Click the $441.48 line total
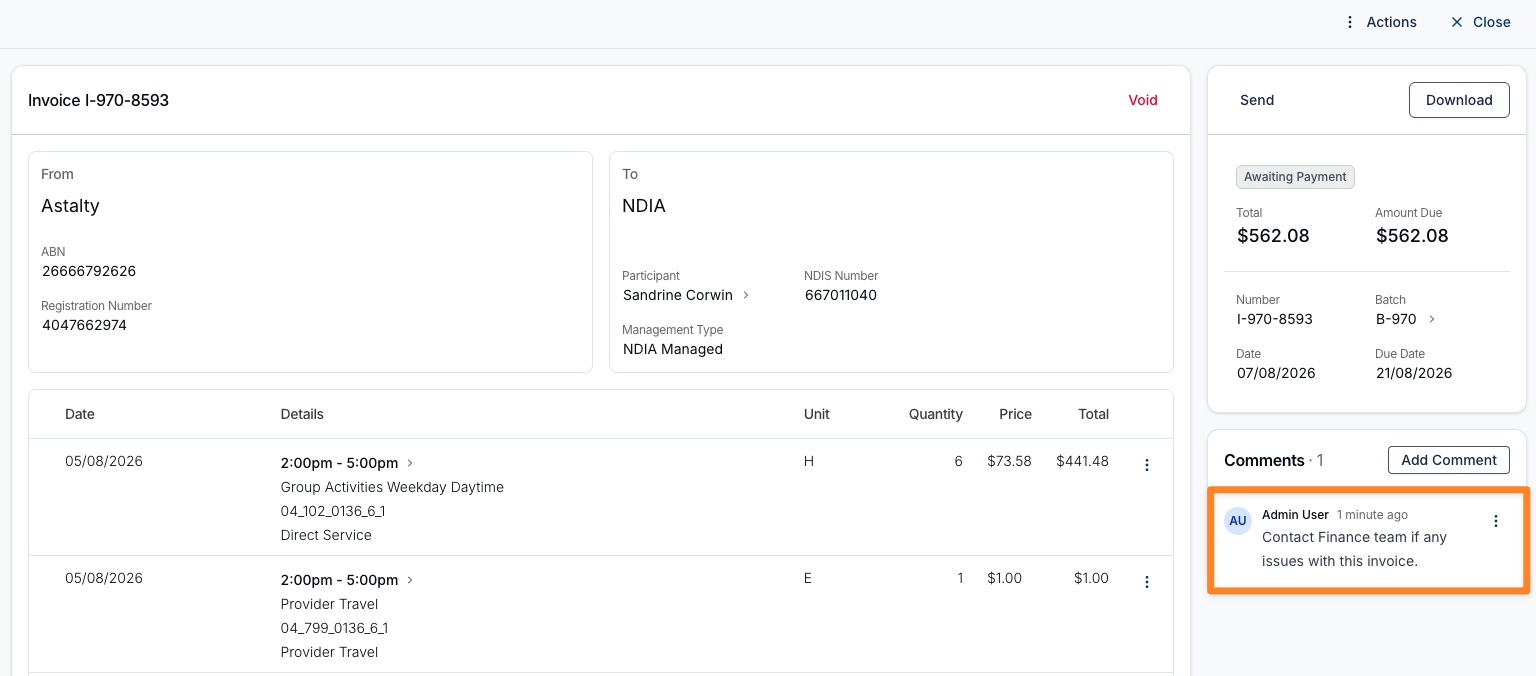Screen dimensions: 1536x676 point(1082,461)
